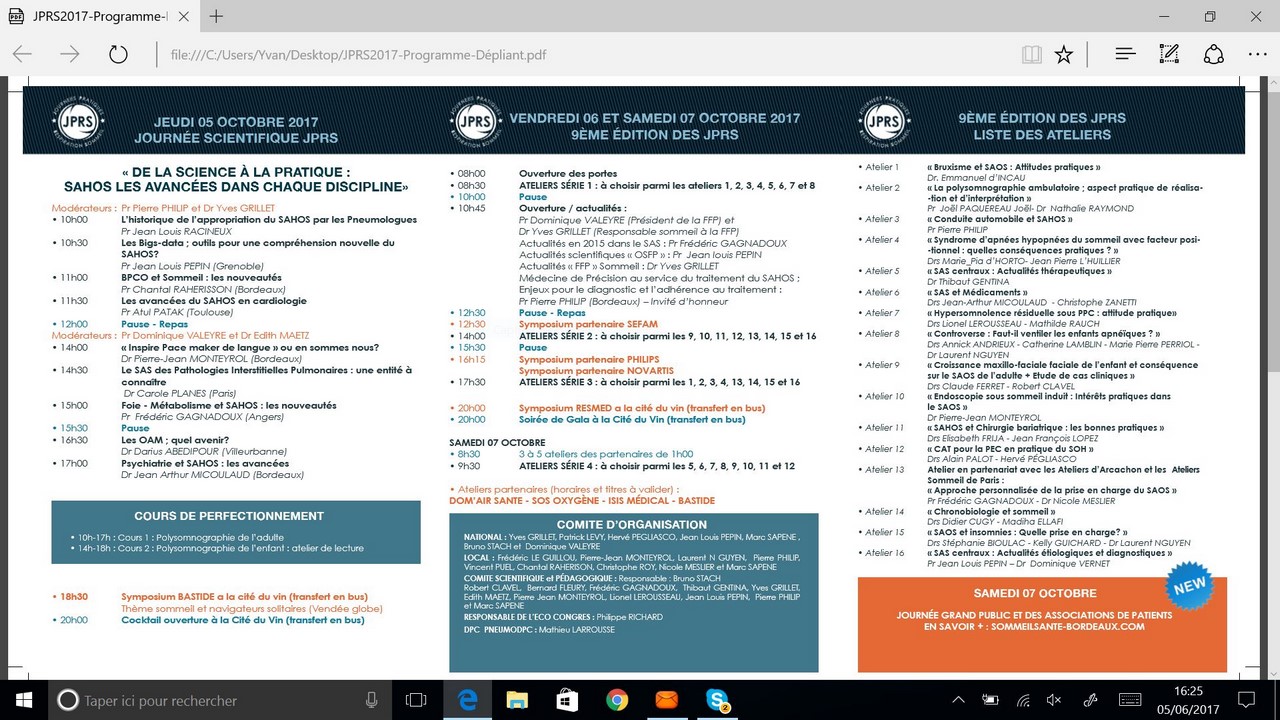Click the blue NEW badge
1280x720 pixels.
pos(1189,586)
